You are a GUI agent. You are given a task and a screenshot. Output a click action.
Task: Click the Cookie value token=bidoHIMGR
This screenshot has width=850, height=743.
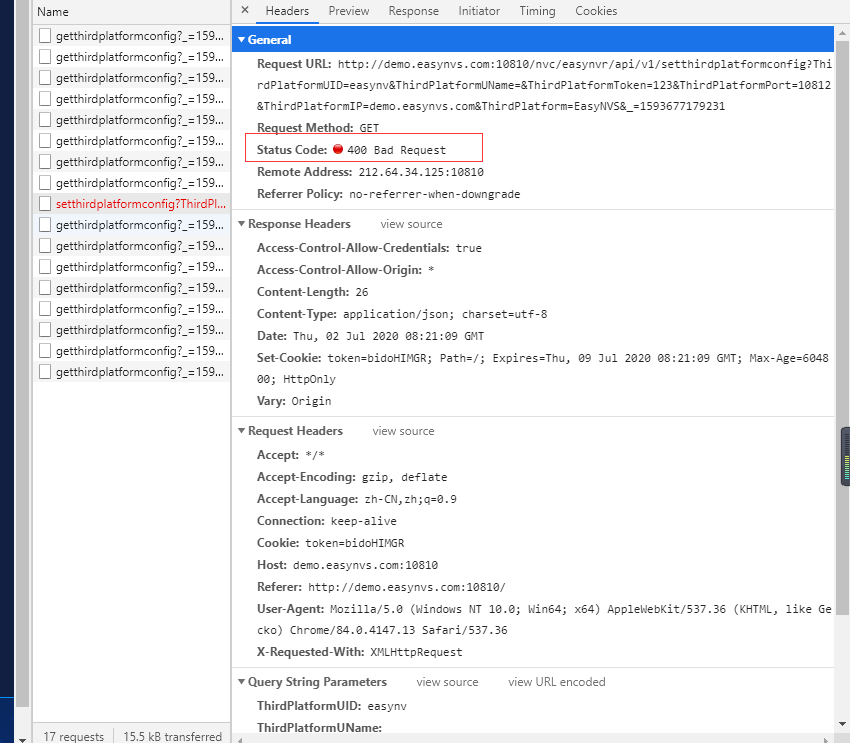tap(355, 543)
